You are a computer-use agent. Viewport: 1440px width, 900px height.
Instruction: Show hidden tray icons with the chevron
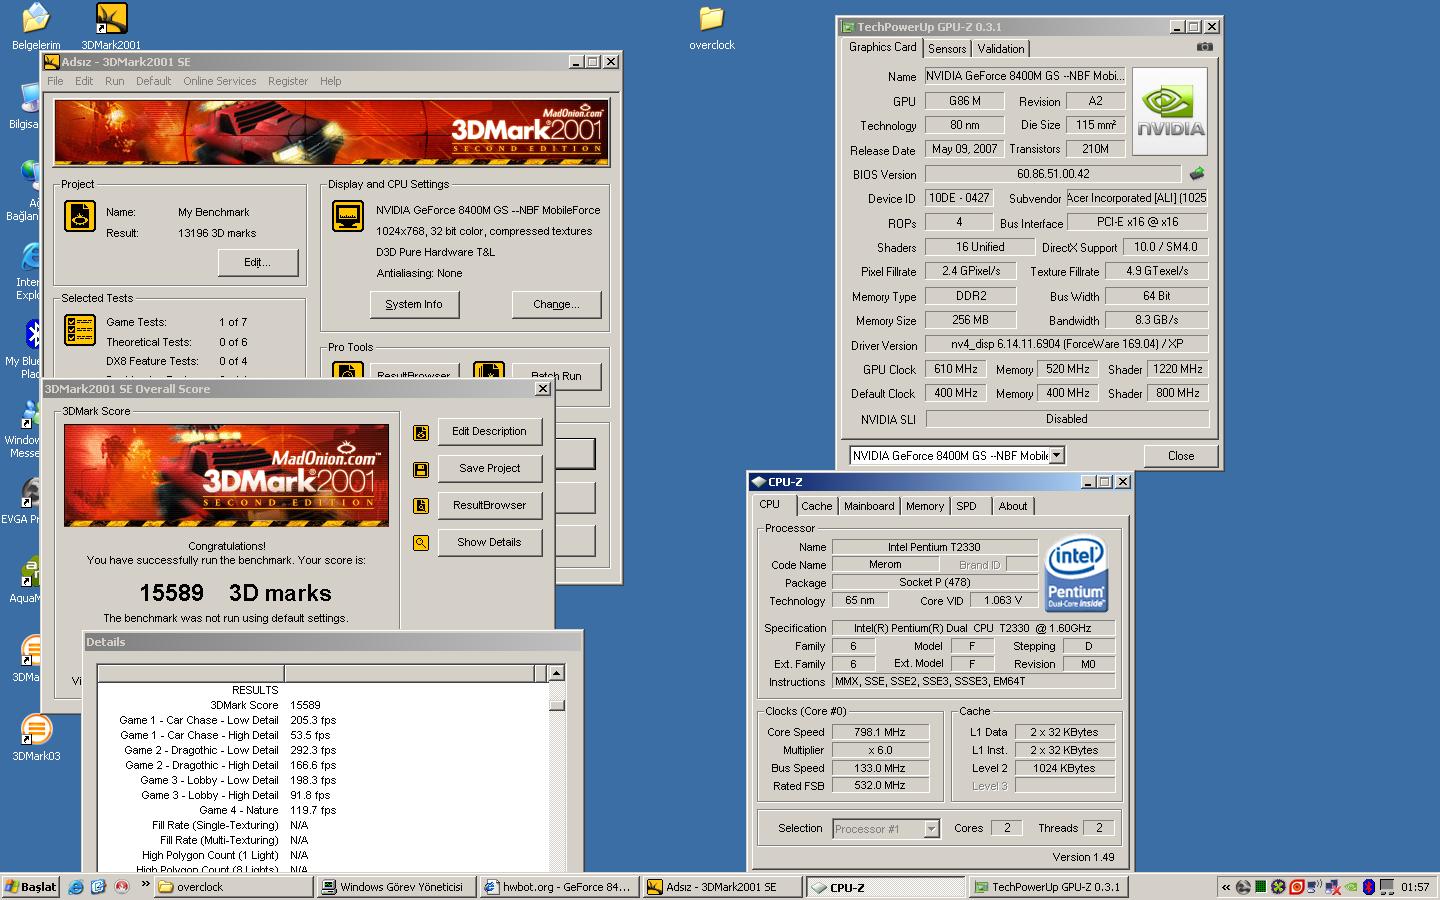pyautogui.click(x=1226, y=887)
